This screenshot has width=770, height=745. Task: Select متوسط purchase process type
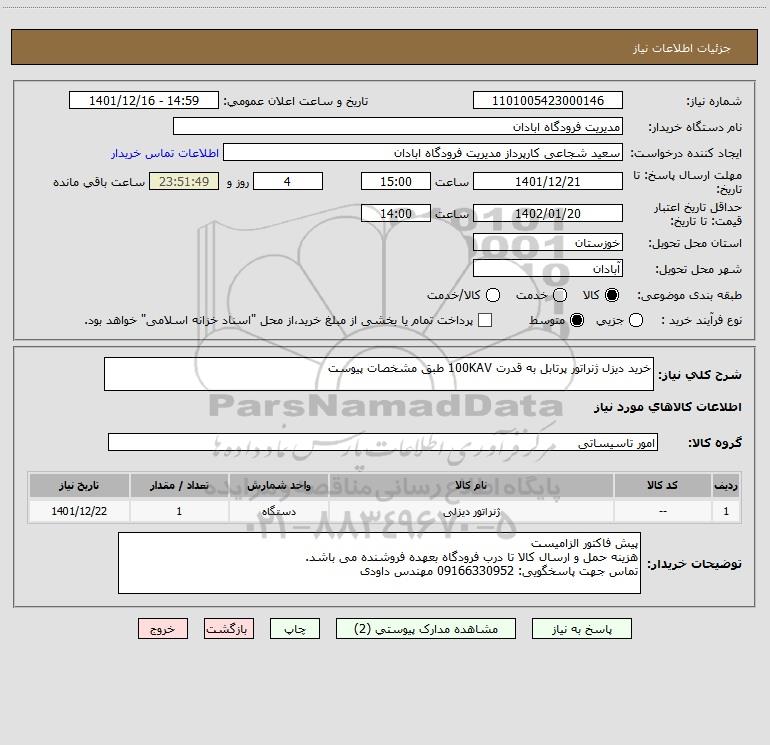click(x=577, y=320)
